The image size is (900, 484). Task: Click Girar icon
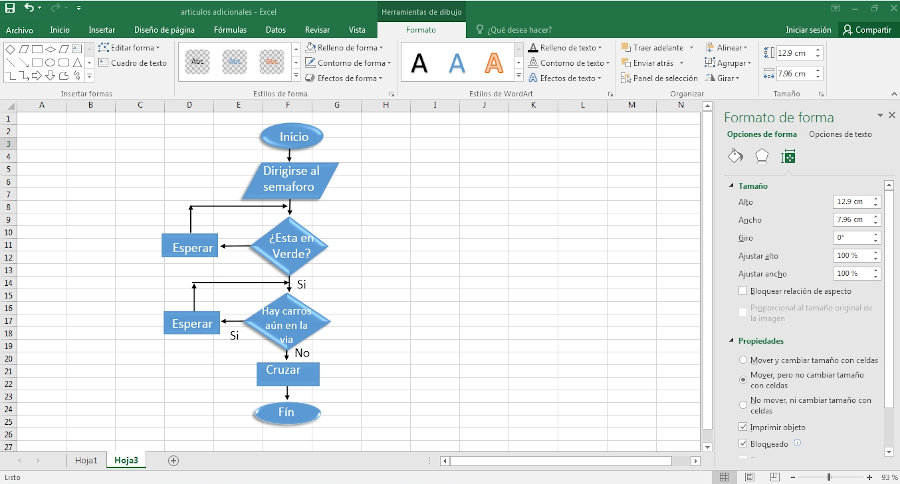point(710,78)
